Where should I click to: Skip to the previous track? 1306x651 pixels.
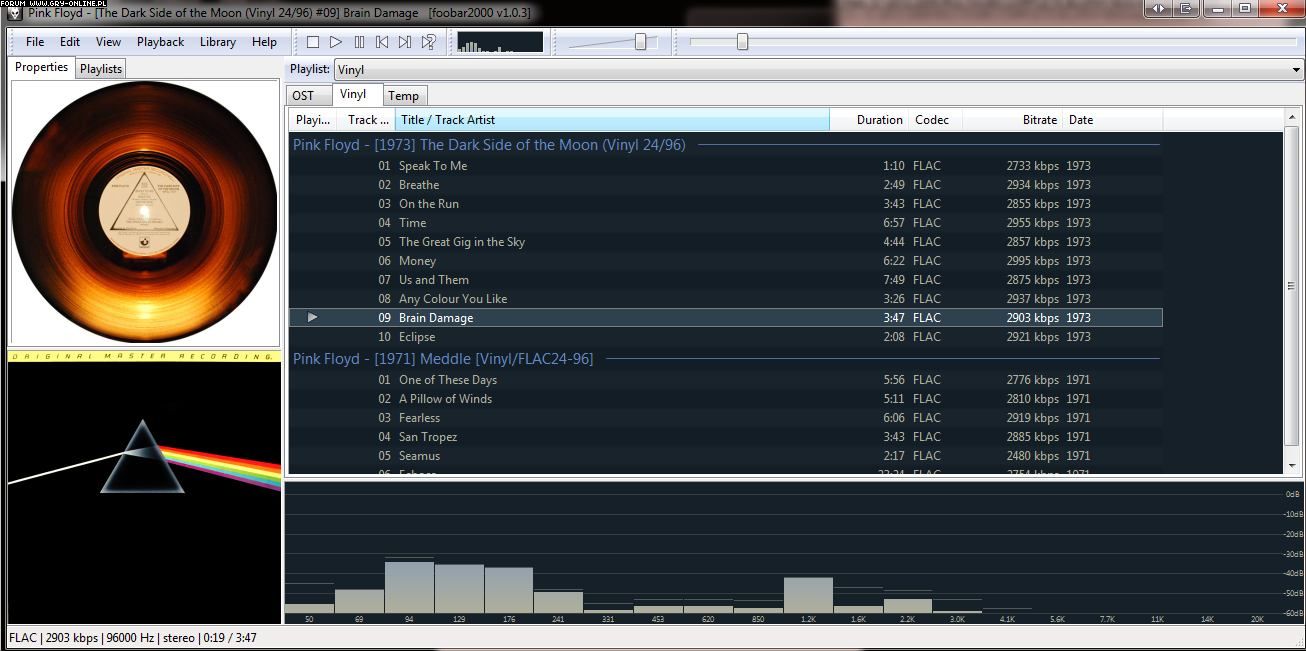pyautogui.click(x=382, y=42)
